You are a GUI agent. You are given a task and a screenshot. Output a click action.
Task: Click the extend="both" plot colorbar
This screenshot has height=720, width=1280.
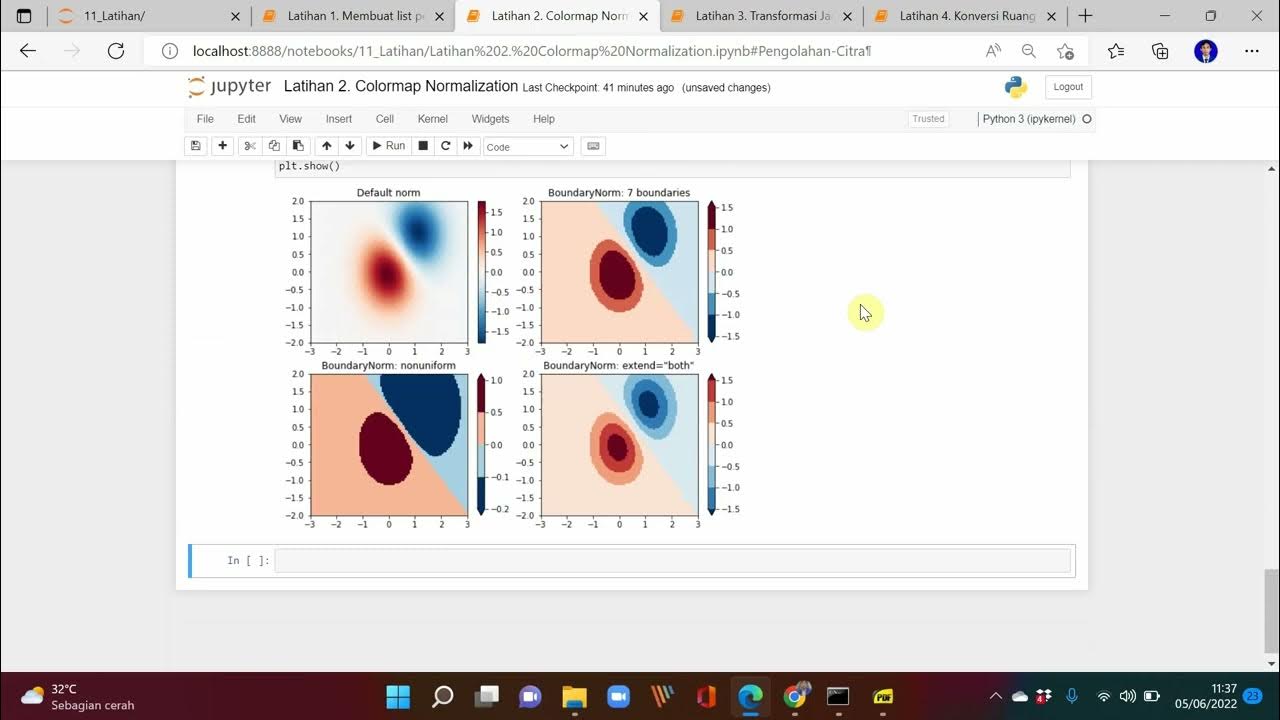(712, 445)
